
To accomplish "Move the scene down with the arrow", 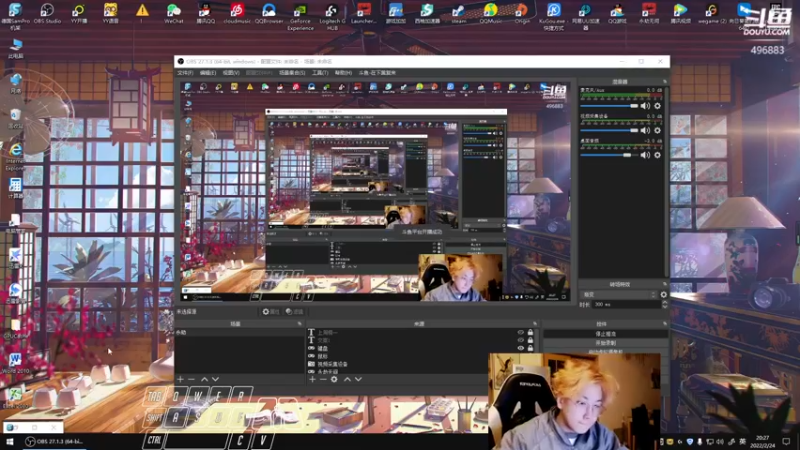I will 215,379.
